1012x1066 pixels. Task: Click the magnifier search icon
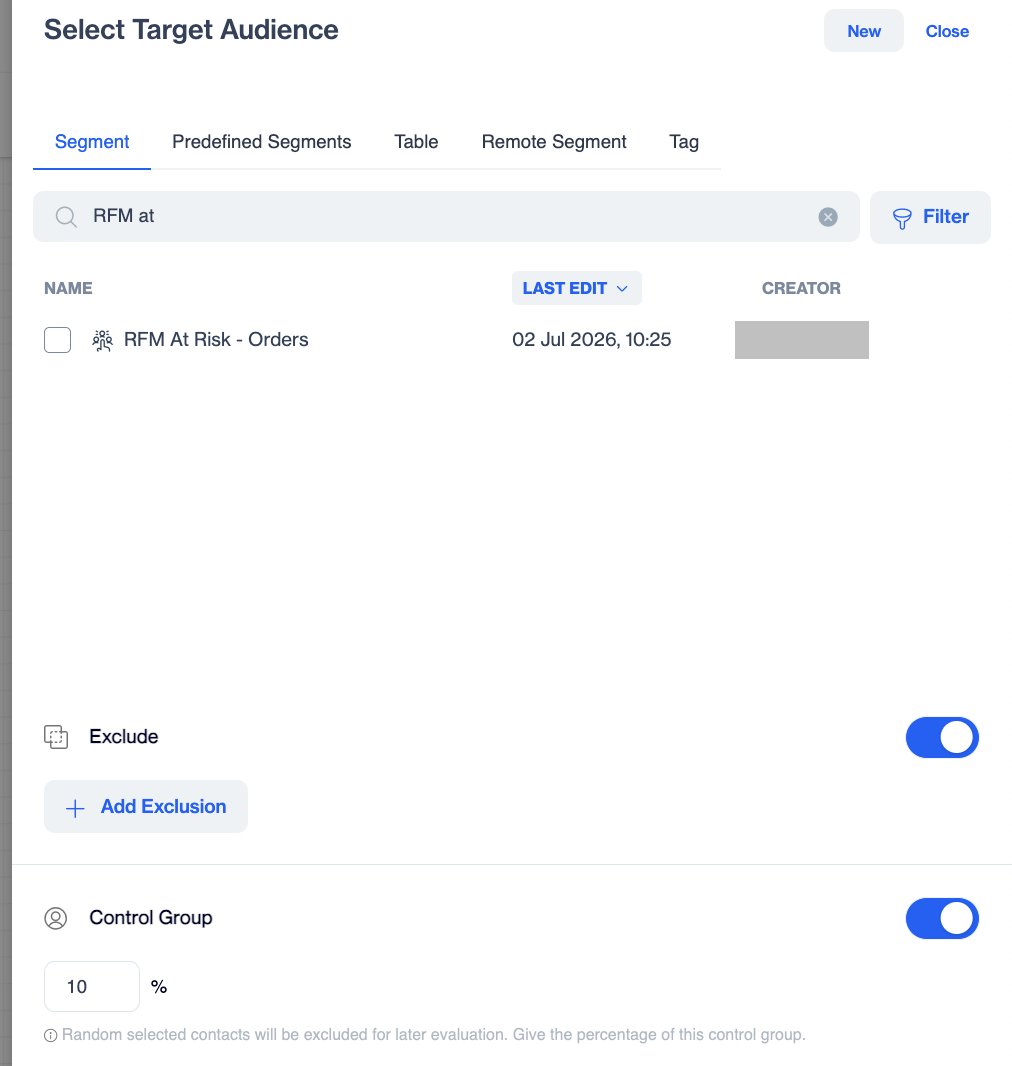pyautogui.click(x=66, y=217)
